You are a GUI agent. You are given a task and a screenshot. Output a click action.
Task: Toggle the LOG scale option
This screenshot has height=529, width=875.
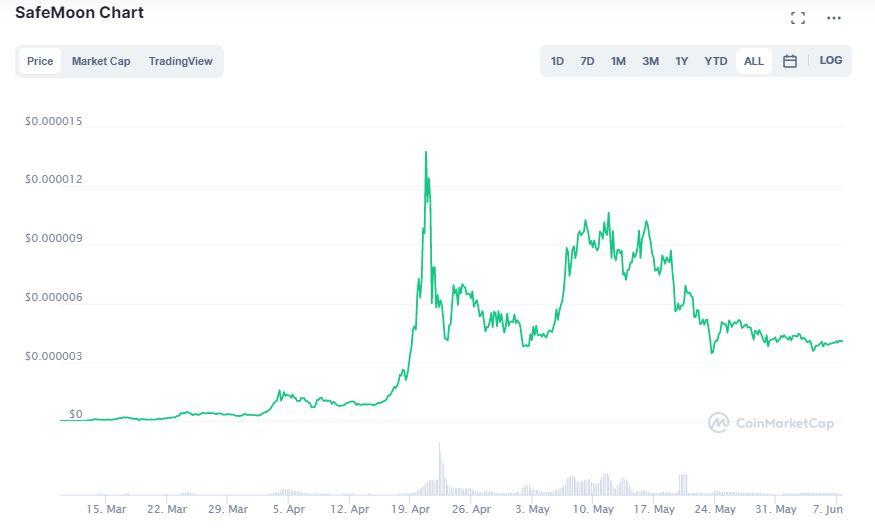pos(831,60)
